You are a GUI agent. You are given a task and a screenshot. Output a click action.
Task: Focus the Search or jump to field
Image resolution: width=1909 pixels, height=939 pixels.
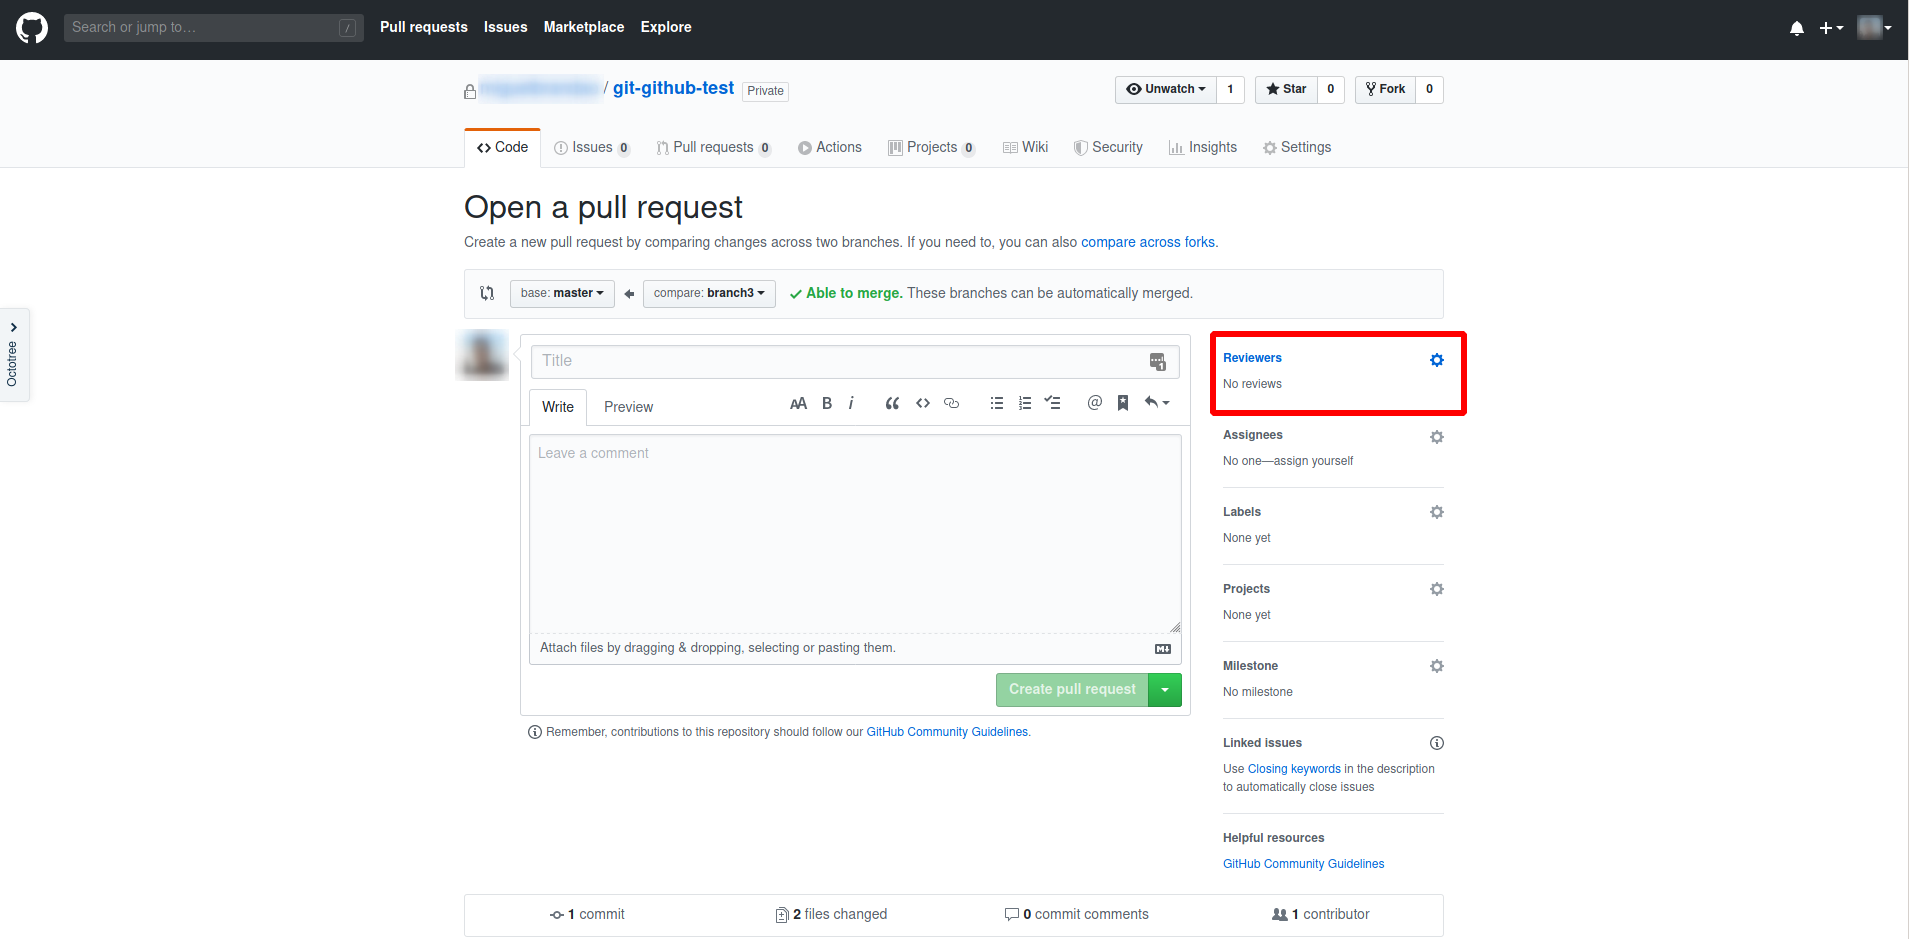pyautogui.click(x=213, y=27)
